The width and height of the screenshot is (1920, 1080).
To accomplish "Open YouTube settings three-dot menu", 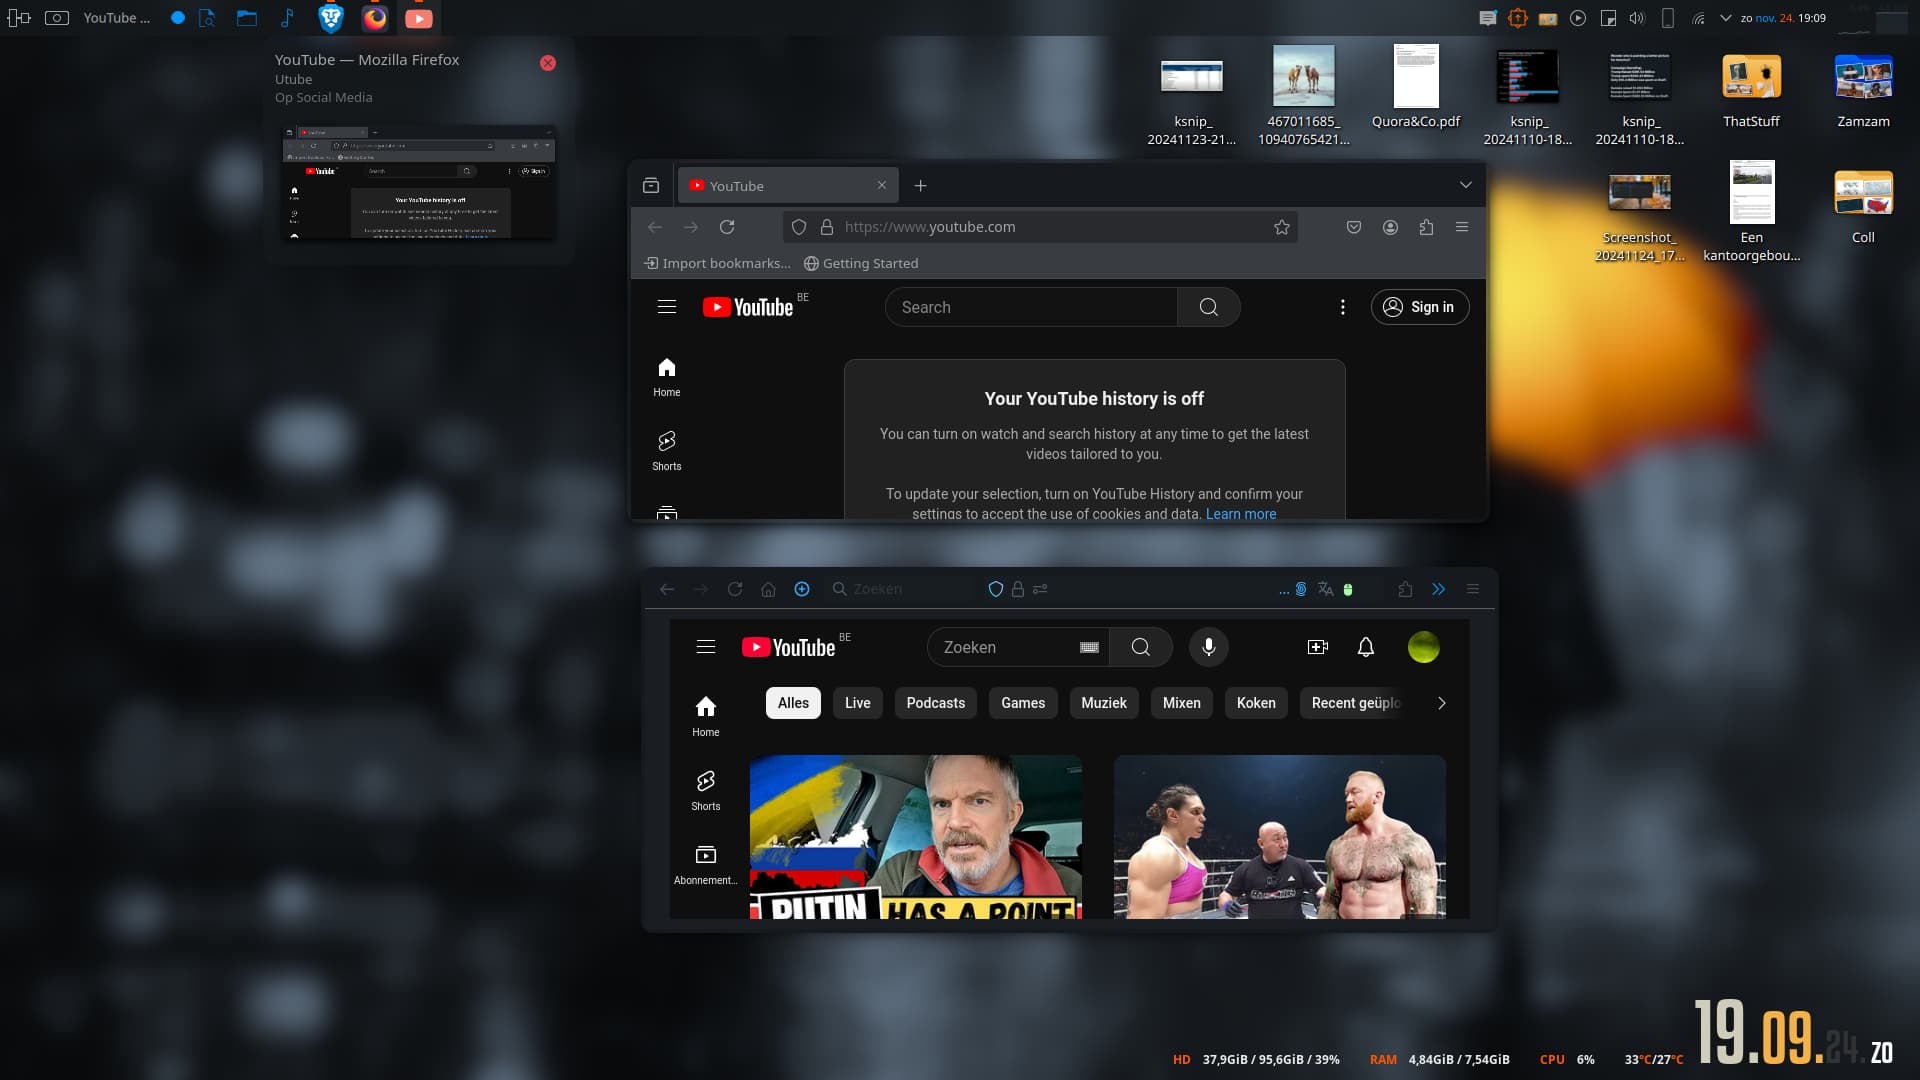I will [1342, 307].
